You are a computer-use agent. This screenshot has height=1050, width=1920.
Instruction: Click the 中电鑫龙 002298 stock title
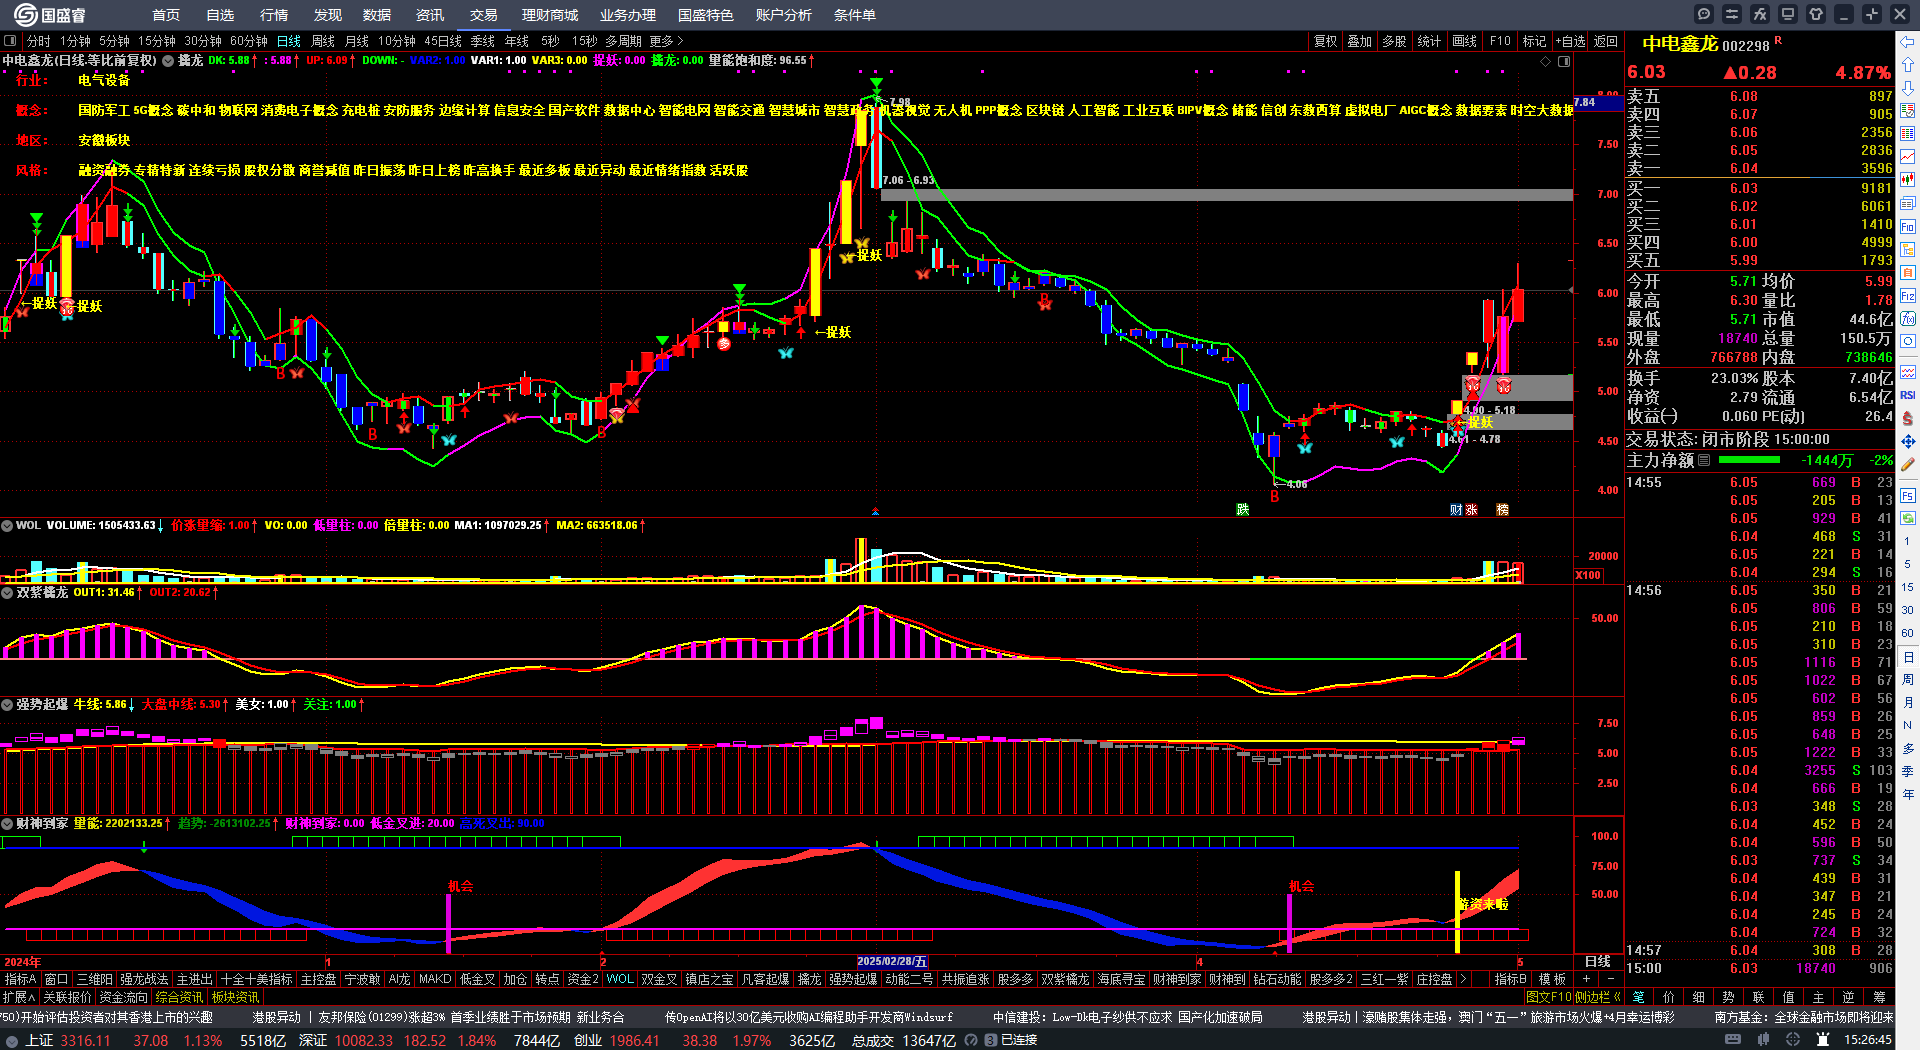tap(1706, 44)
